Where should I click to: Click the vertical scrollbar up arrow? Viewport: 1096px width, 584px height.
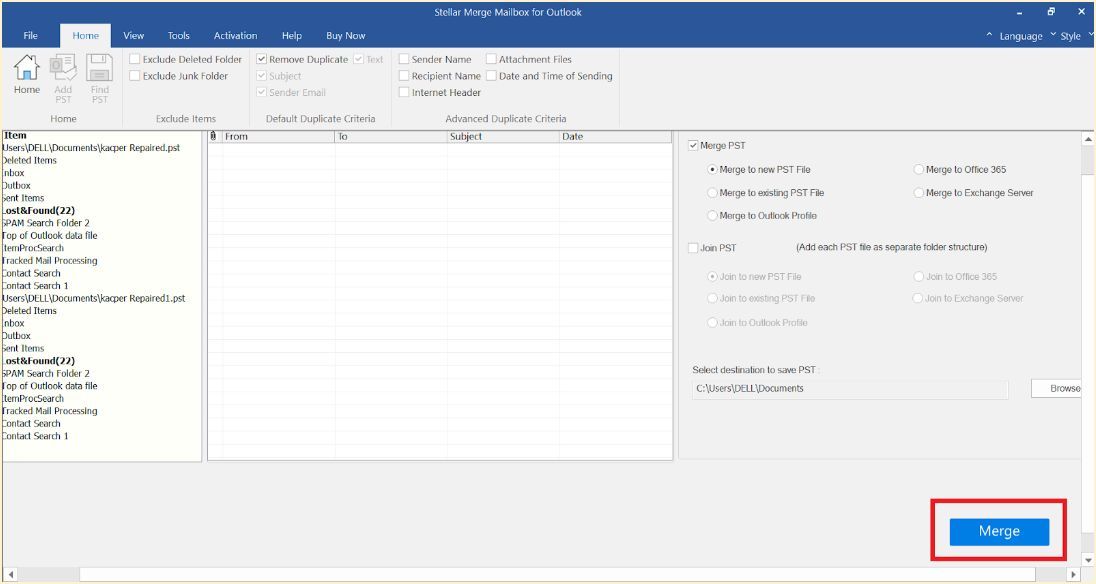point(1088,139)
